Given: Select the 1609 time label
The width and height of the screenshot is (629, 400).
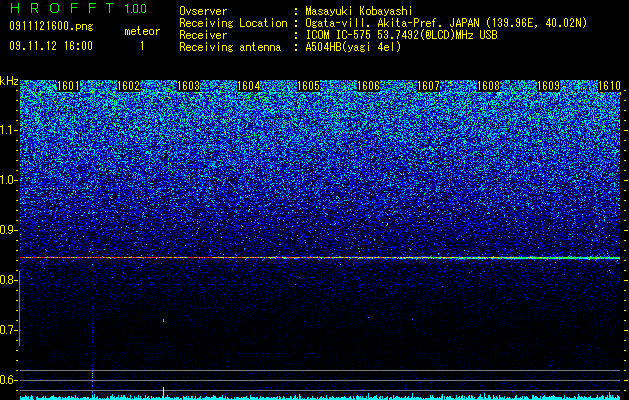Looking at the screenshot, I should (x=548, y=86).
